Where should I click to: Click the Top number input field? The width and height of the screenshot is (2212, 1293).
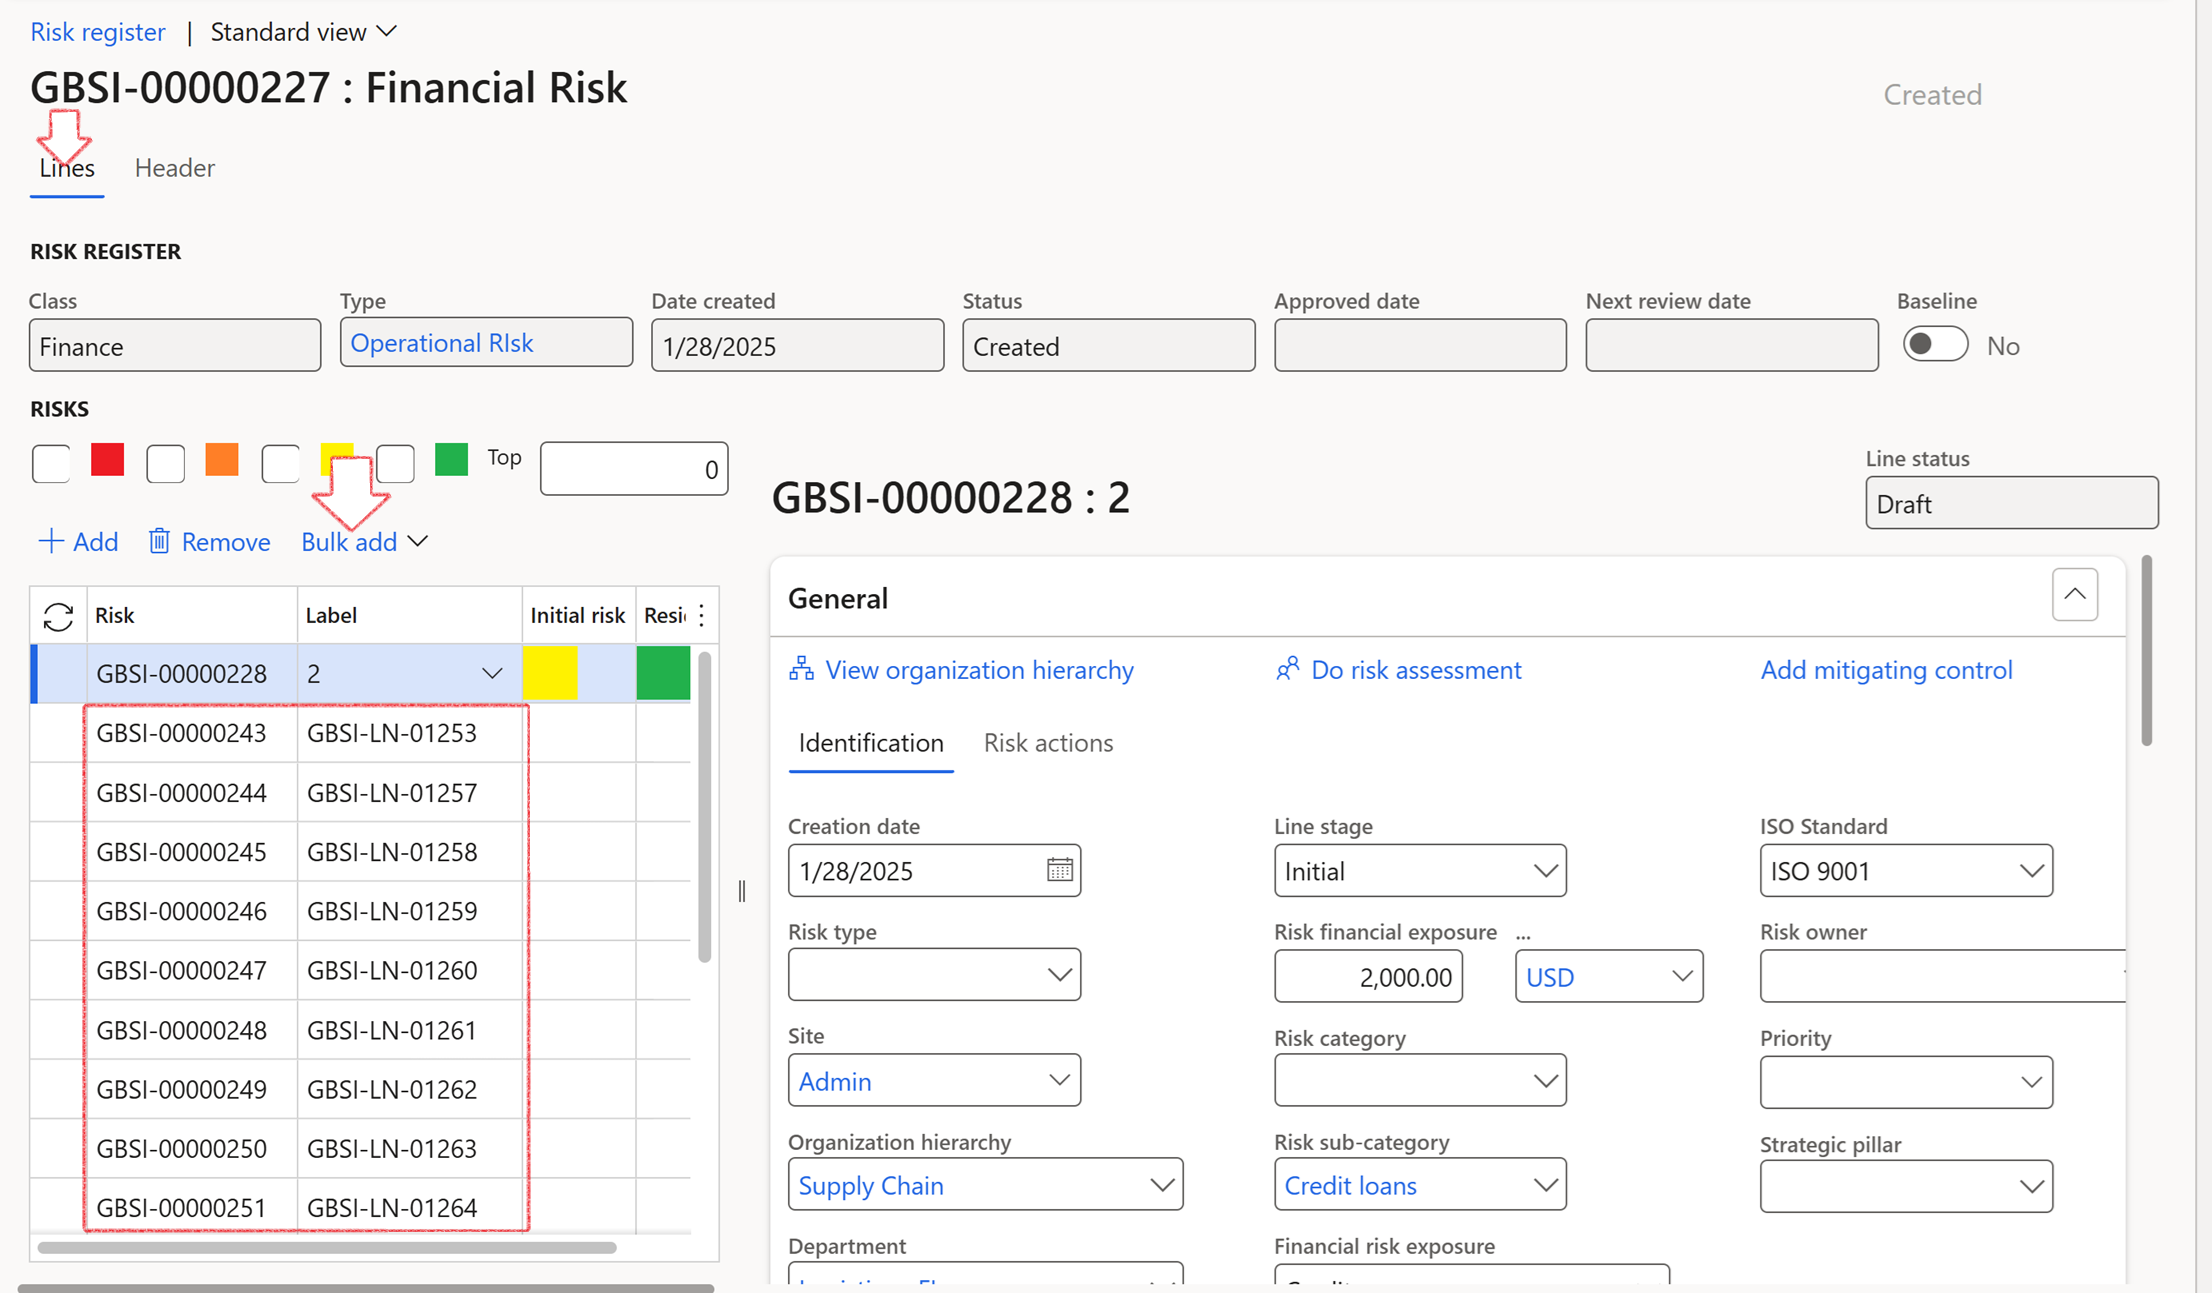(x=633, y=469)
